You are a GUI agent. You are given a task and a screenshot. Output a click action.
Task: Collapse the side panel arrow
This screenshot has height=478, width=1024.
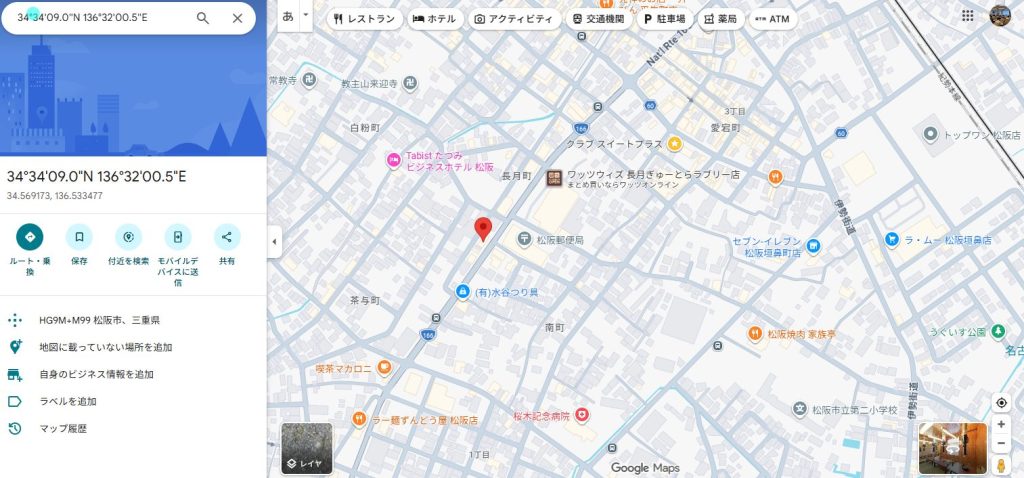(275, 241)
